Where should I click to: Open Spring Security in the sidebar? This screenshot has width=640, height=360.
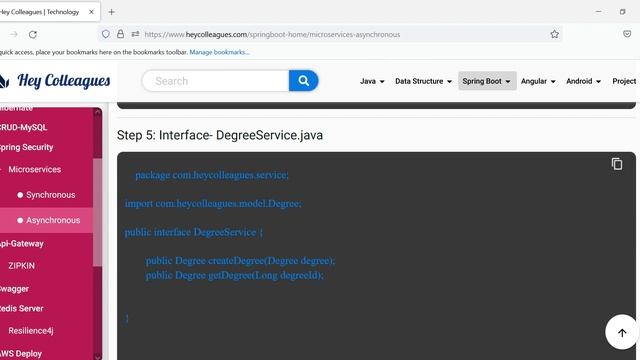[x=26, y=147]
